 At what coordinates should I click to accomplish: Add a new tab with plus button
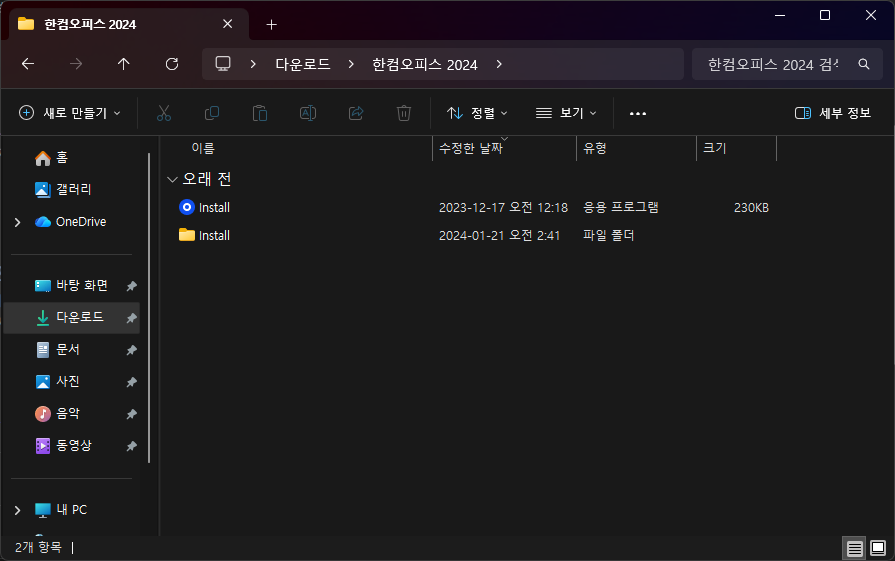point(272,25)
